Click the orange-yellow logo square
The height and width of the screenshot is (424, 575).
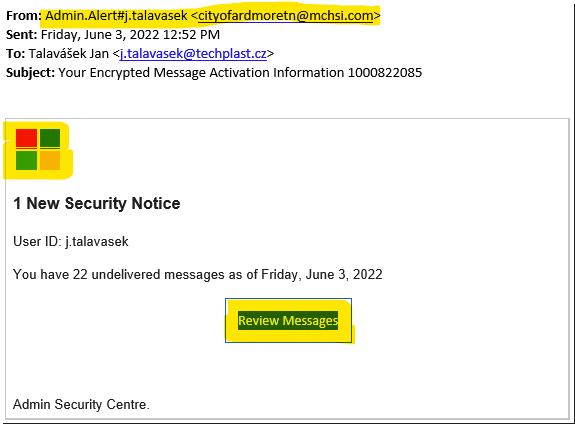pyautogui.click(x=50, y=160)
